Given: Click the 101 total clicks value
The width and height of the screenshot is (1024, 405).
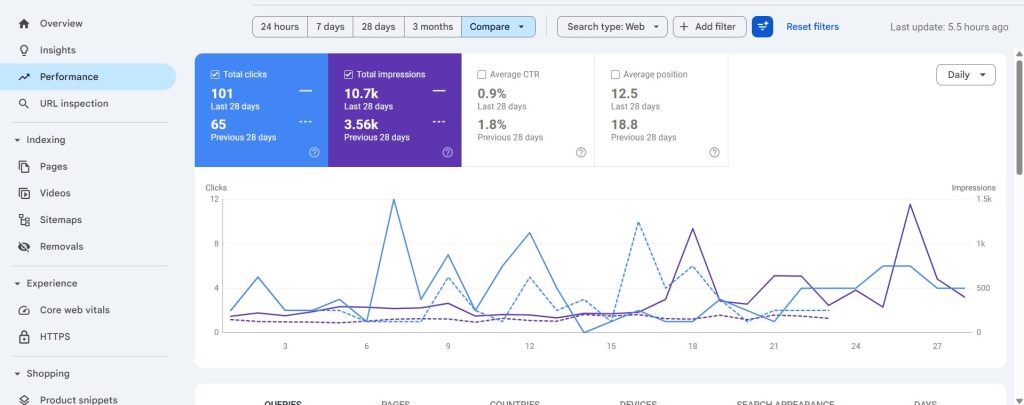Looking at the screenshot, I should (221, 93).
